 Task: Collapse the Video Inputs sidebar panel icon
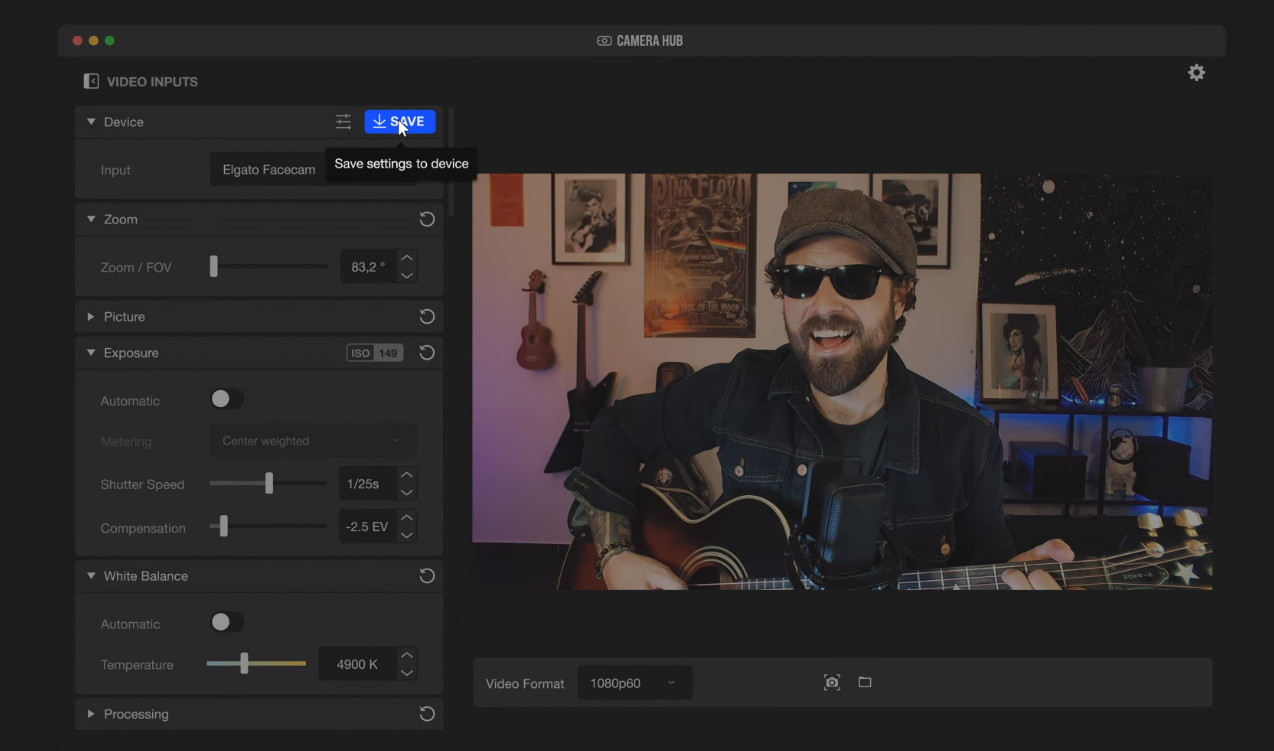point(91,81)
